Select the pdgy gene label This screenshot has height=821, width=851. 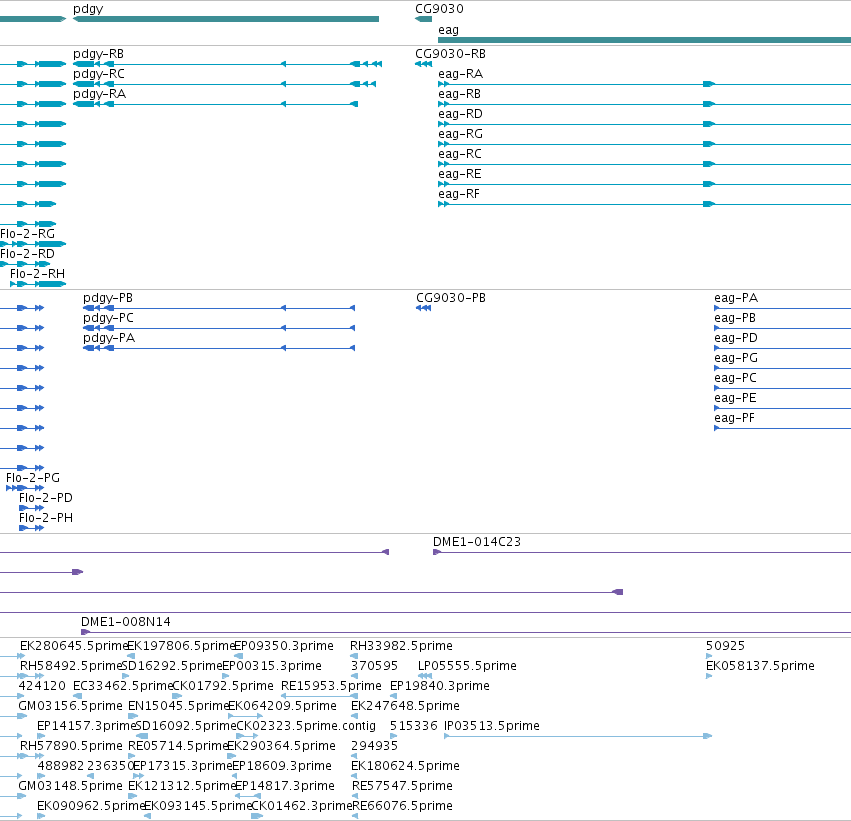click(x=88, y=9)
